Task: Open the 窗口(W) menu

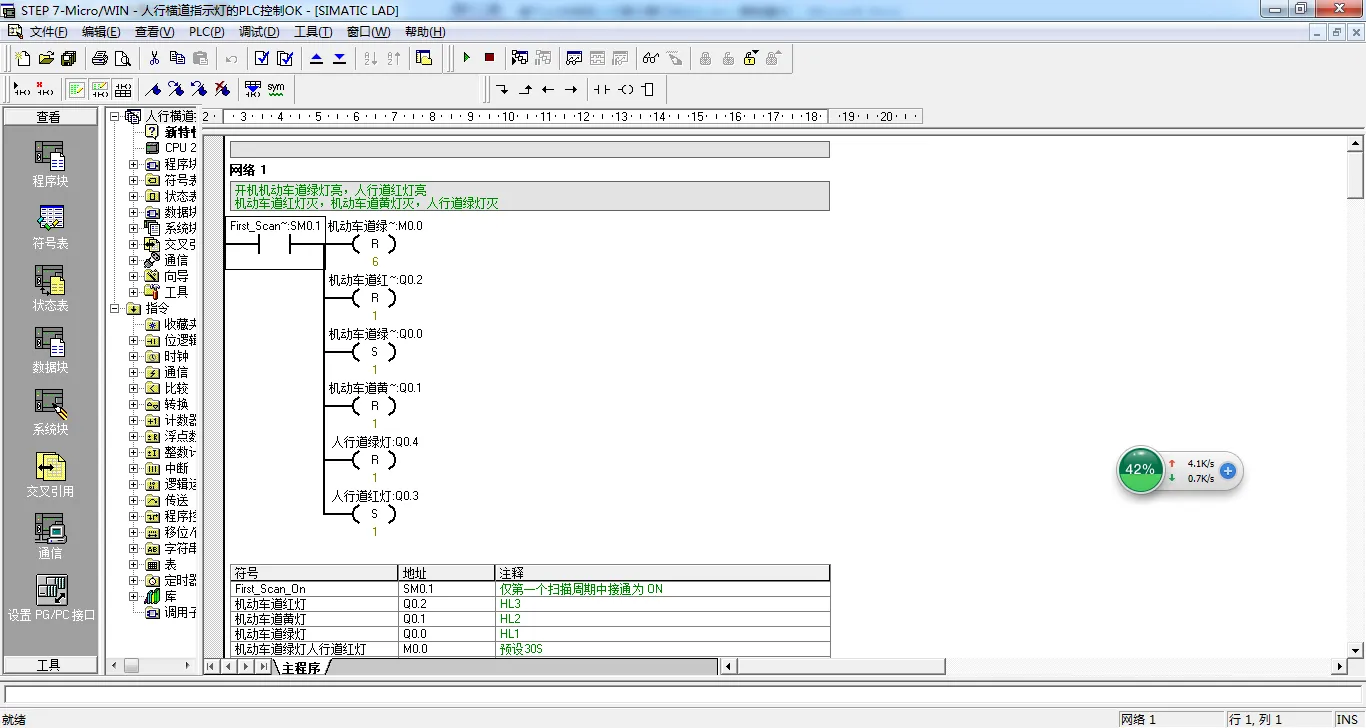Action: tap(369, 32)
